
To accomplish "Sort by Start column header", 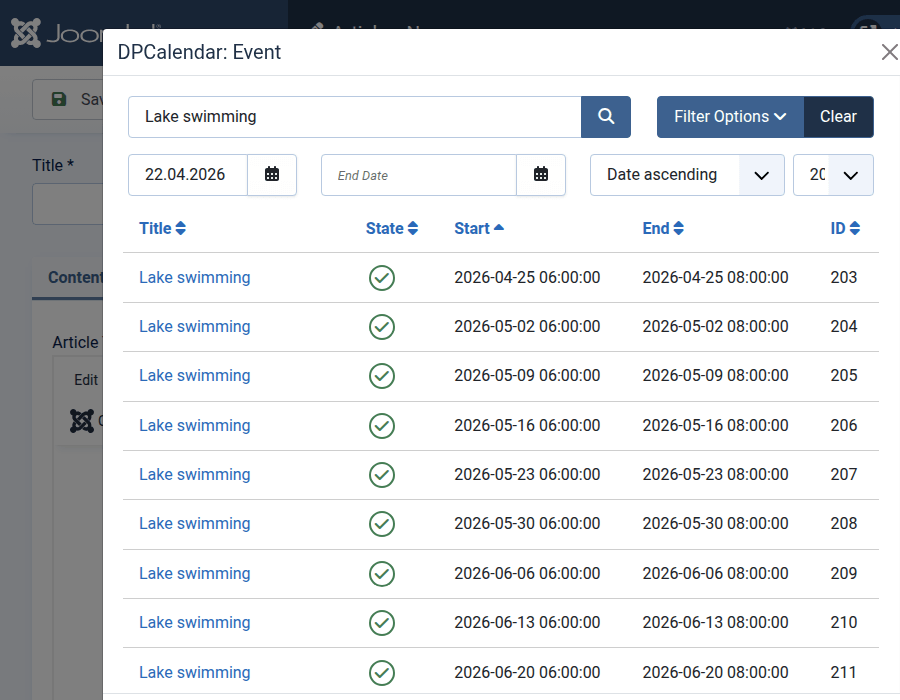I will (478, 228).
